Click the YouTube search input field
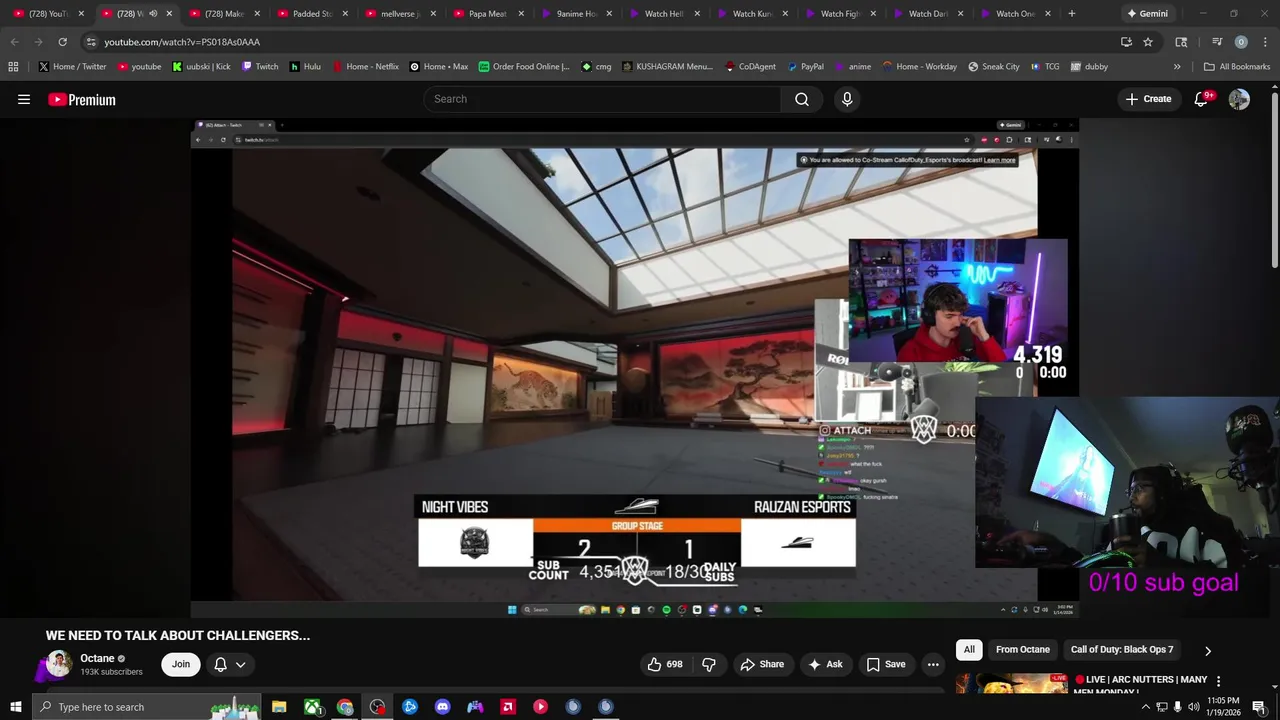Viewport: 1280px width, 720px height. point(602,99)
